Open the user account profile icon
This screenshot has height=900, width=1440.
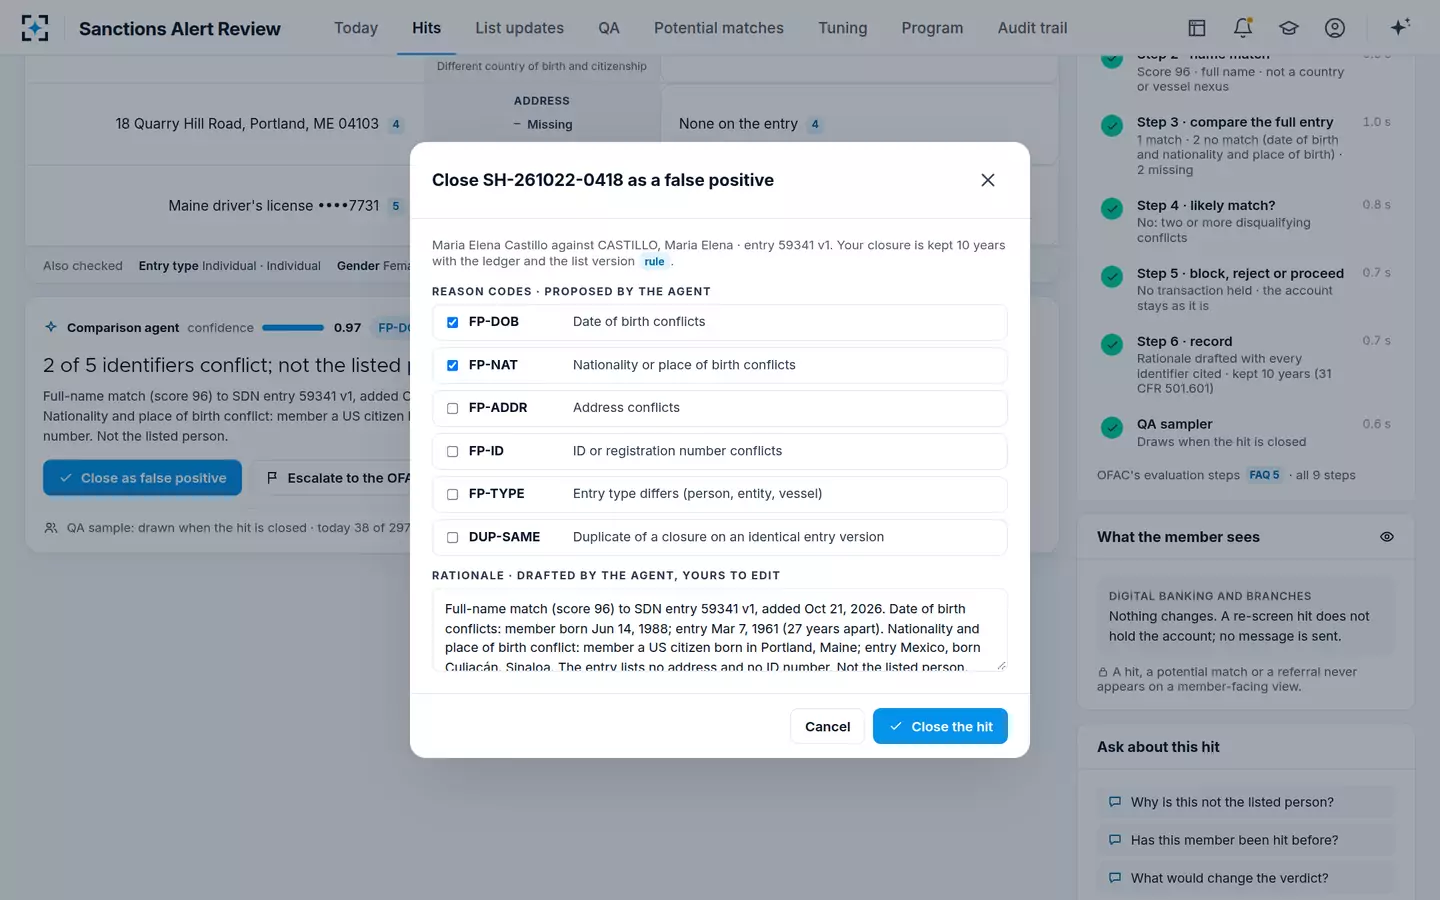tap(1335, 28)
